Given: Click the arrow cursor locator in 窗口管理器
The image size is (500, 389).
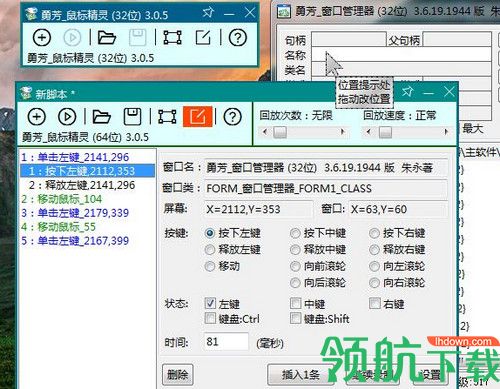Looking at the screenshot, I should click(333, 64).
